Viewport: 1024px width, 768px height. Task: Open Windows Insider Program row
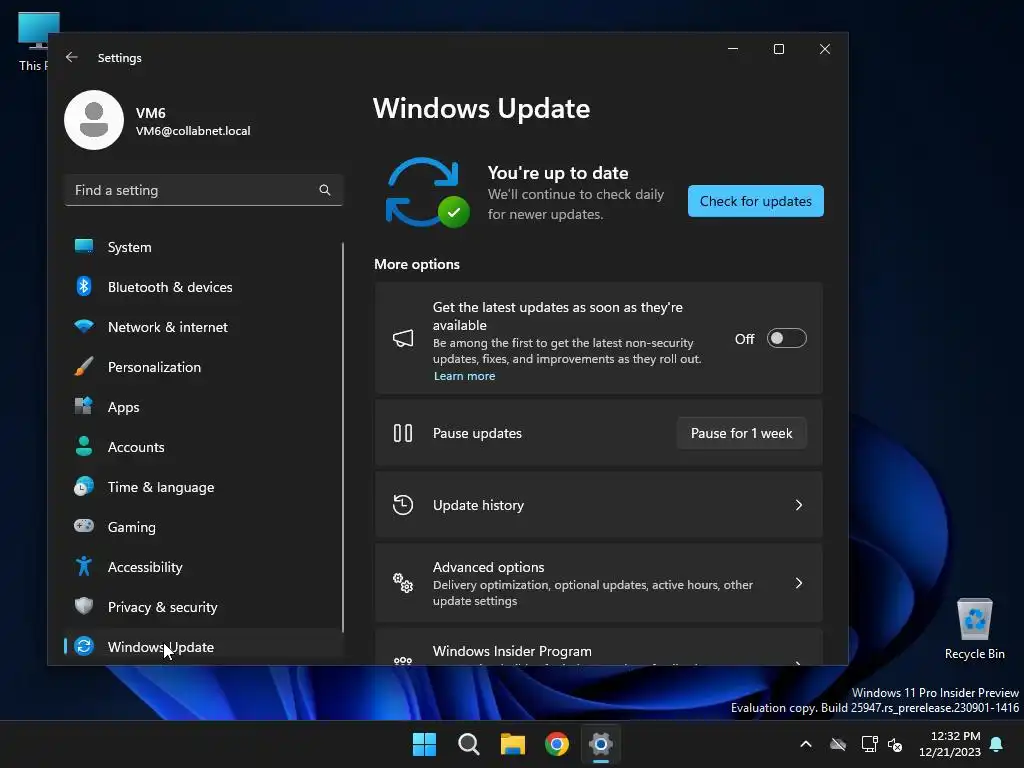point(598,647)
